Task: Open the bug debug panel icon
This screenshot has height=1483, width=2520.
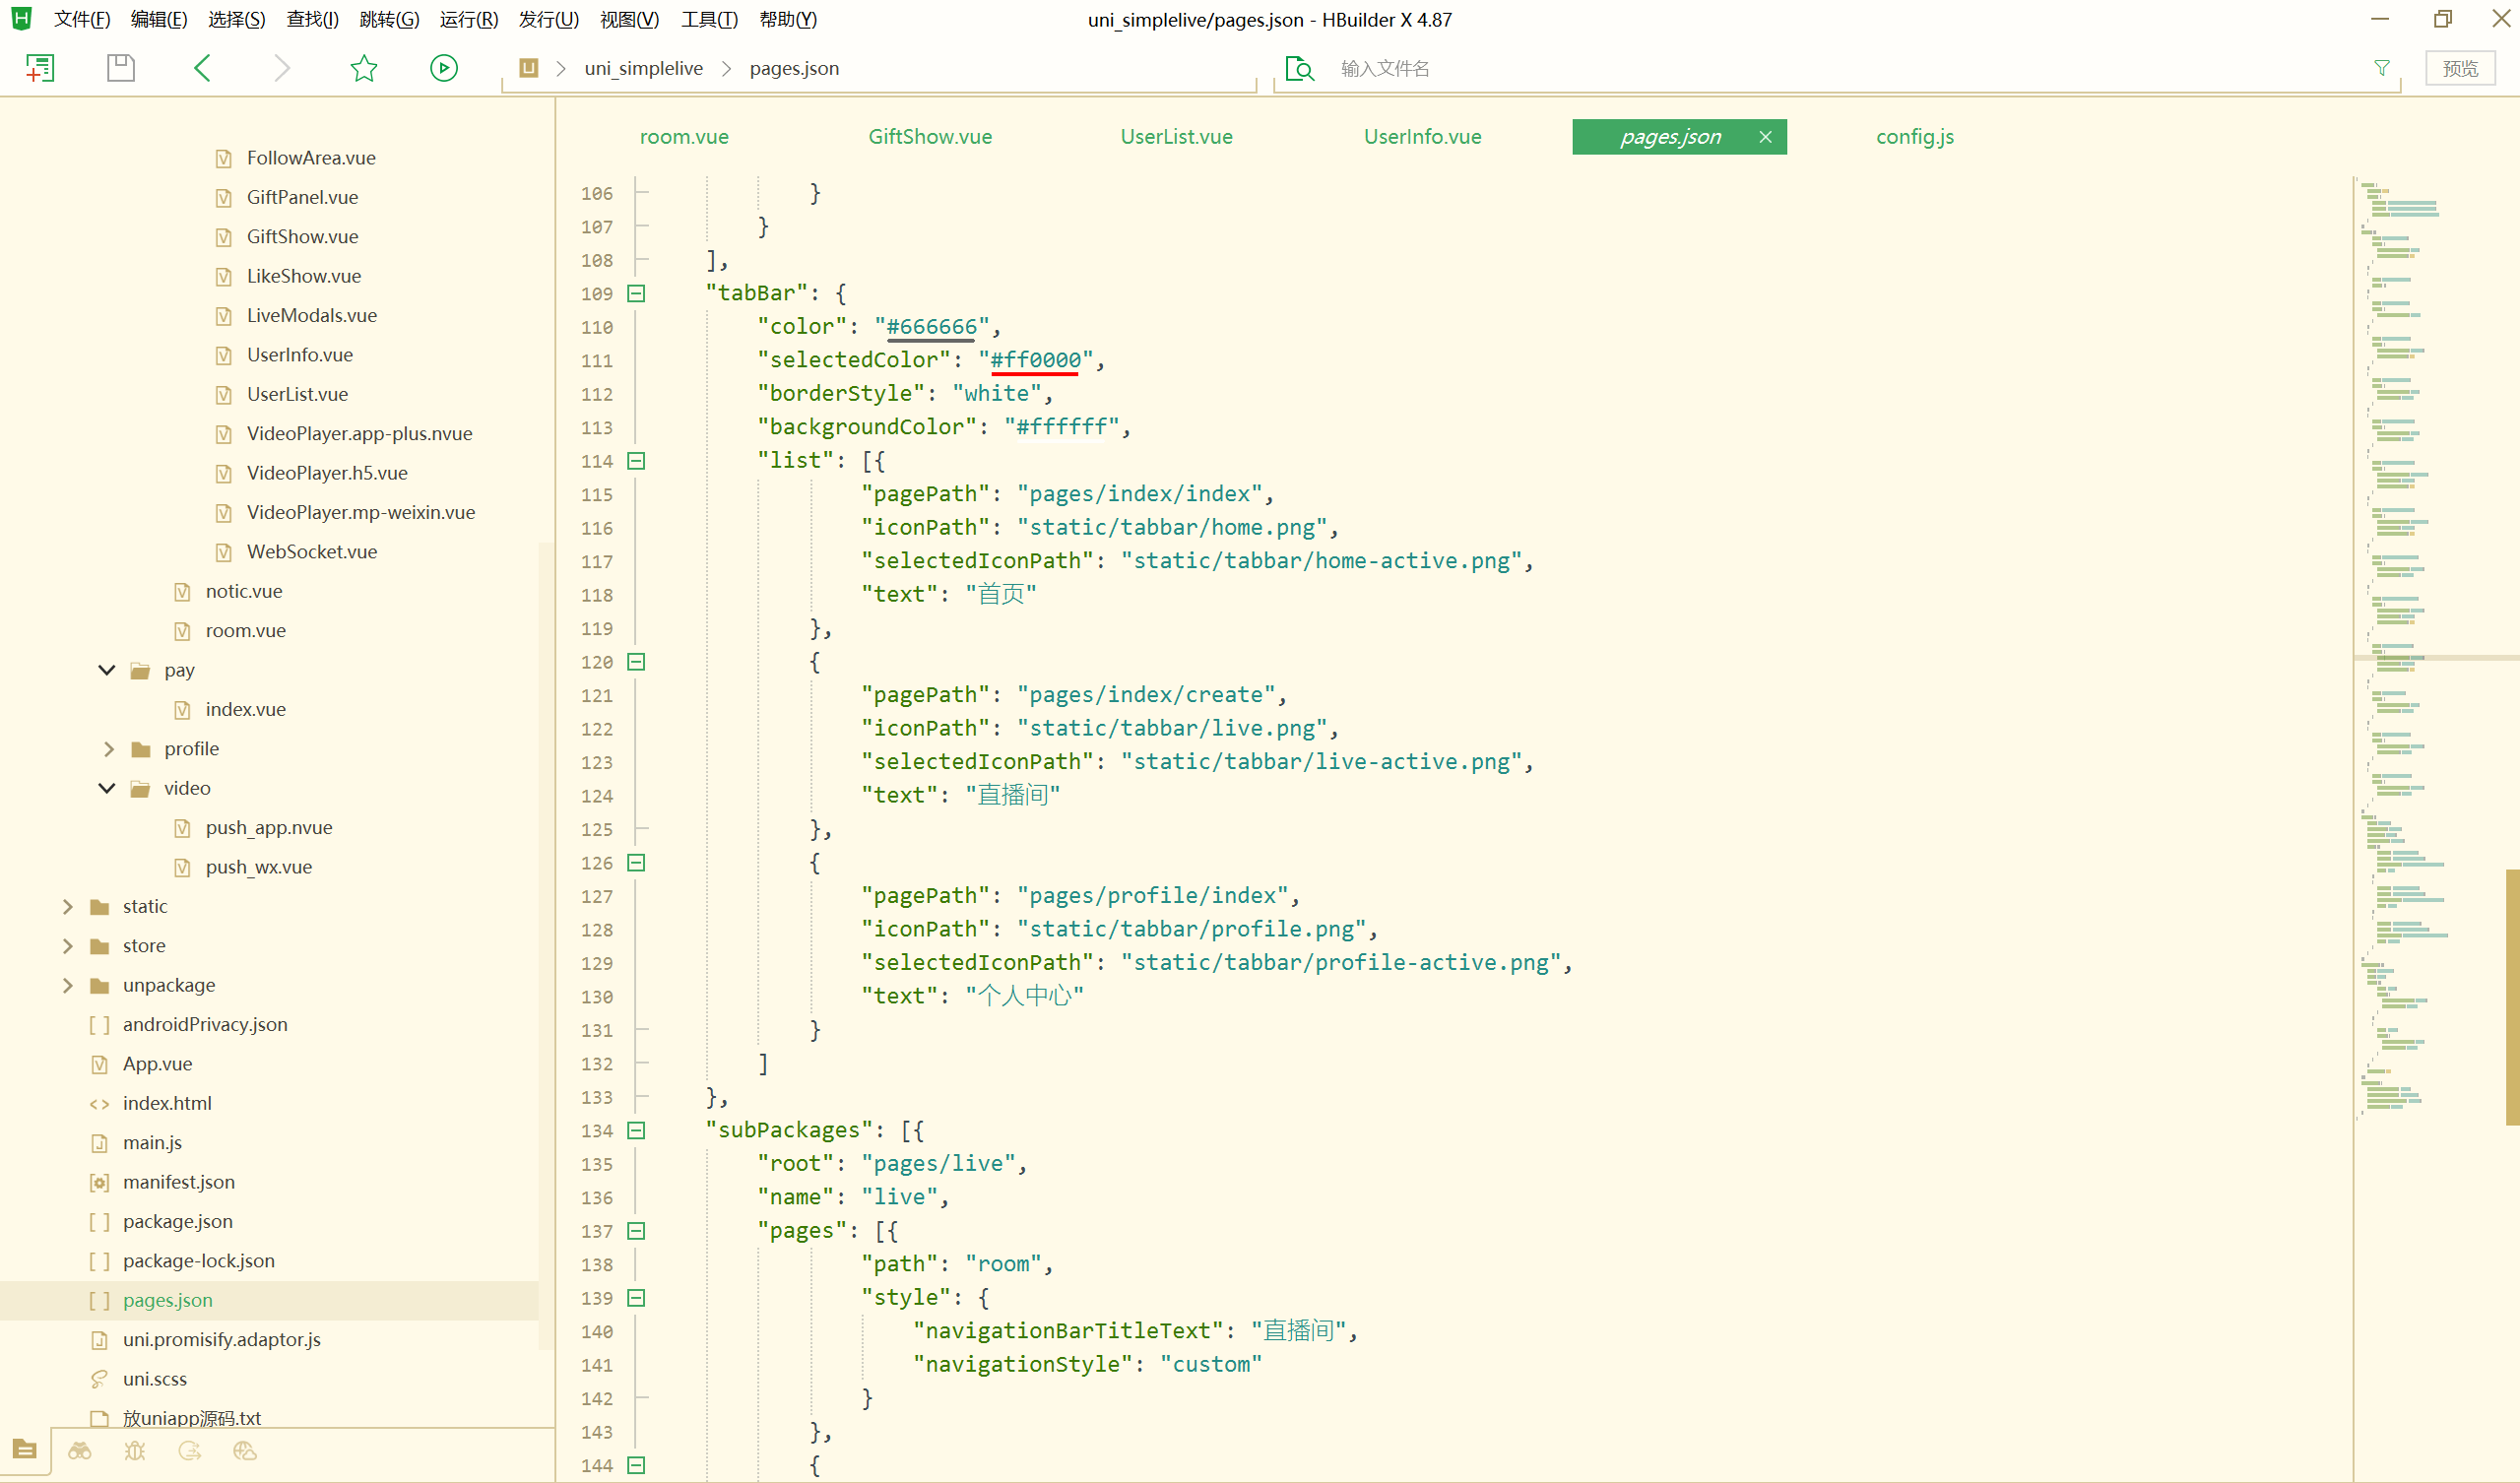Action: point(135,1450)
